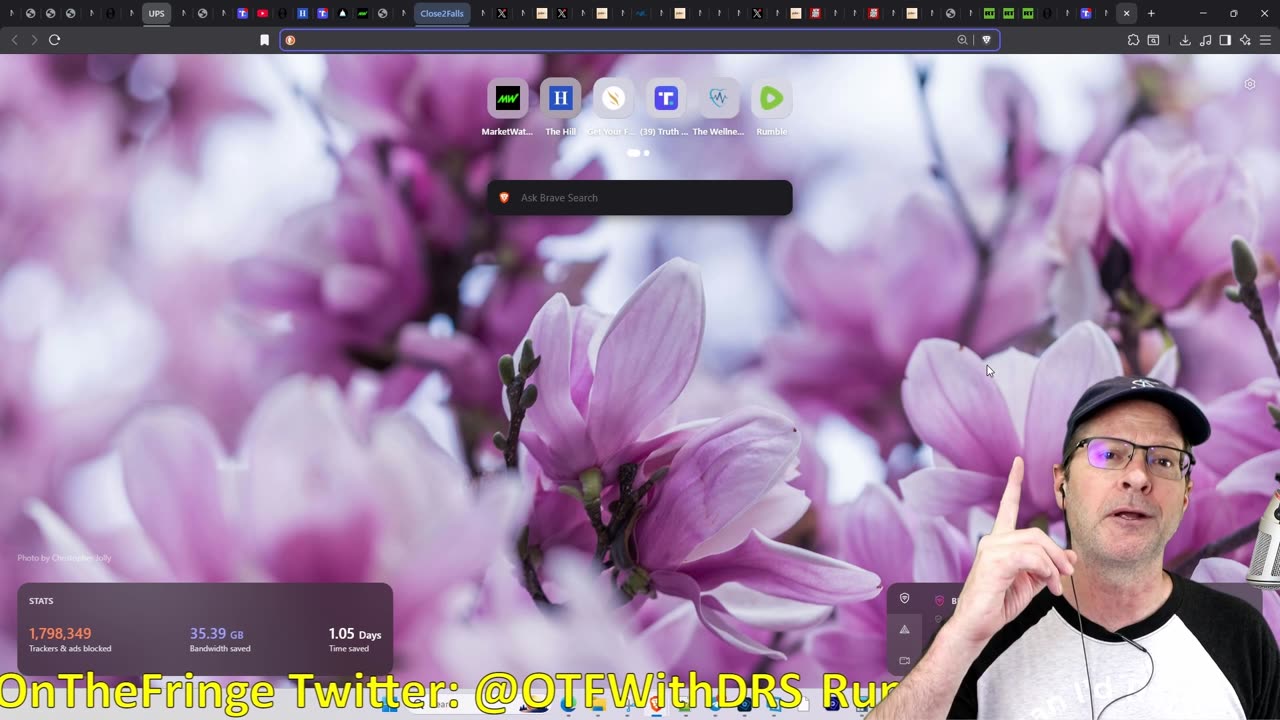Screen dimensions: 1280x720
Task: Select the Brave VPN shield widget icon
Action: point(904,599)
